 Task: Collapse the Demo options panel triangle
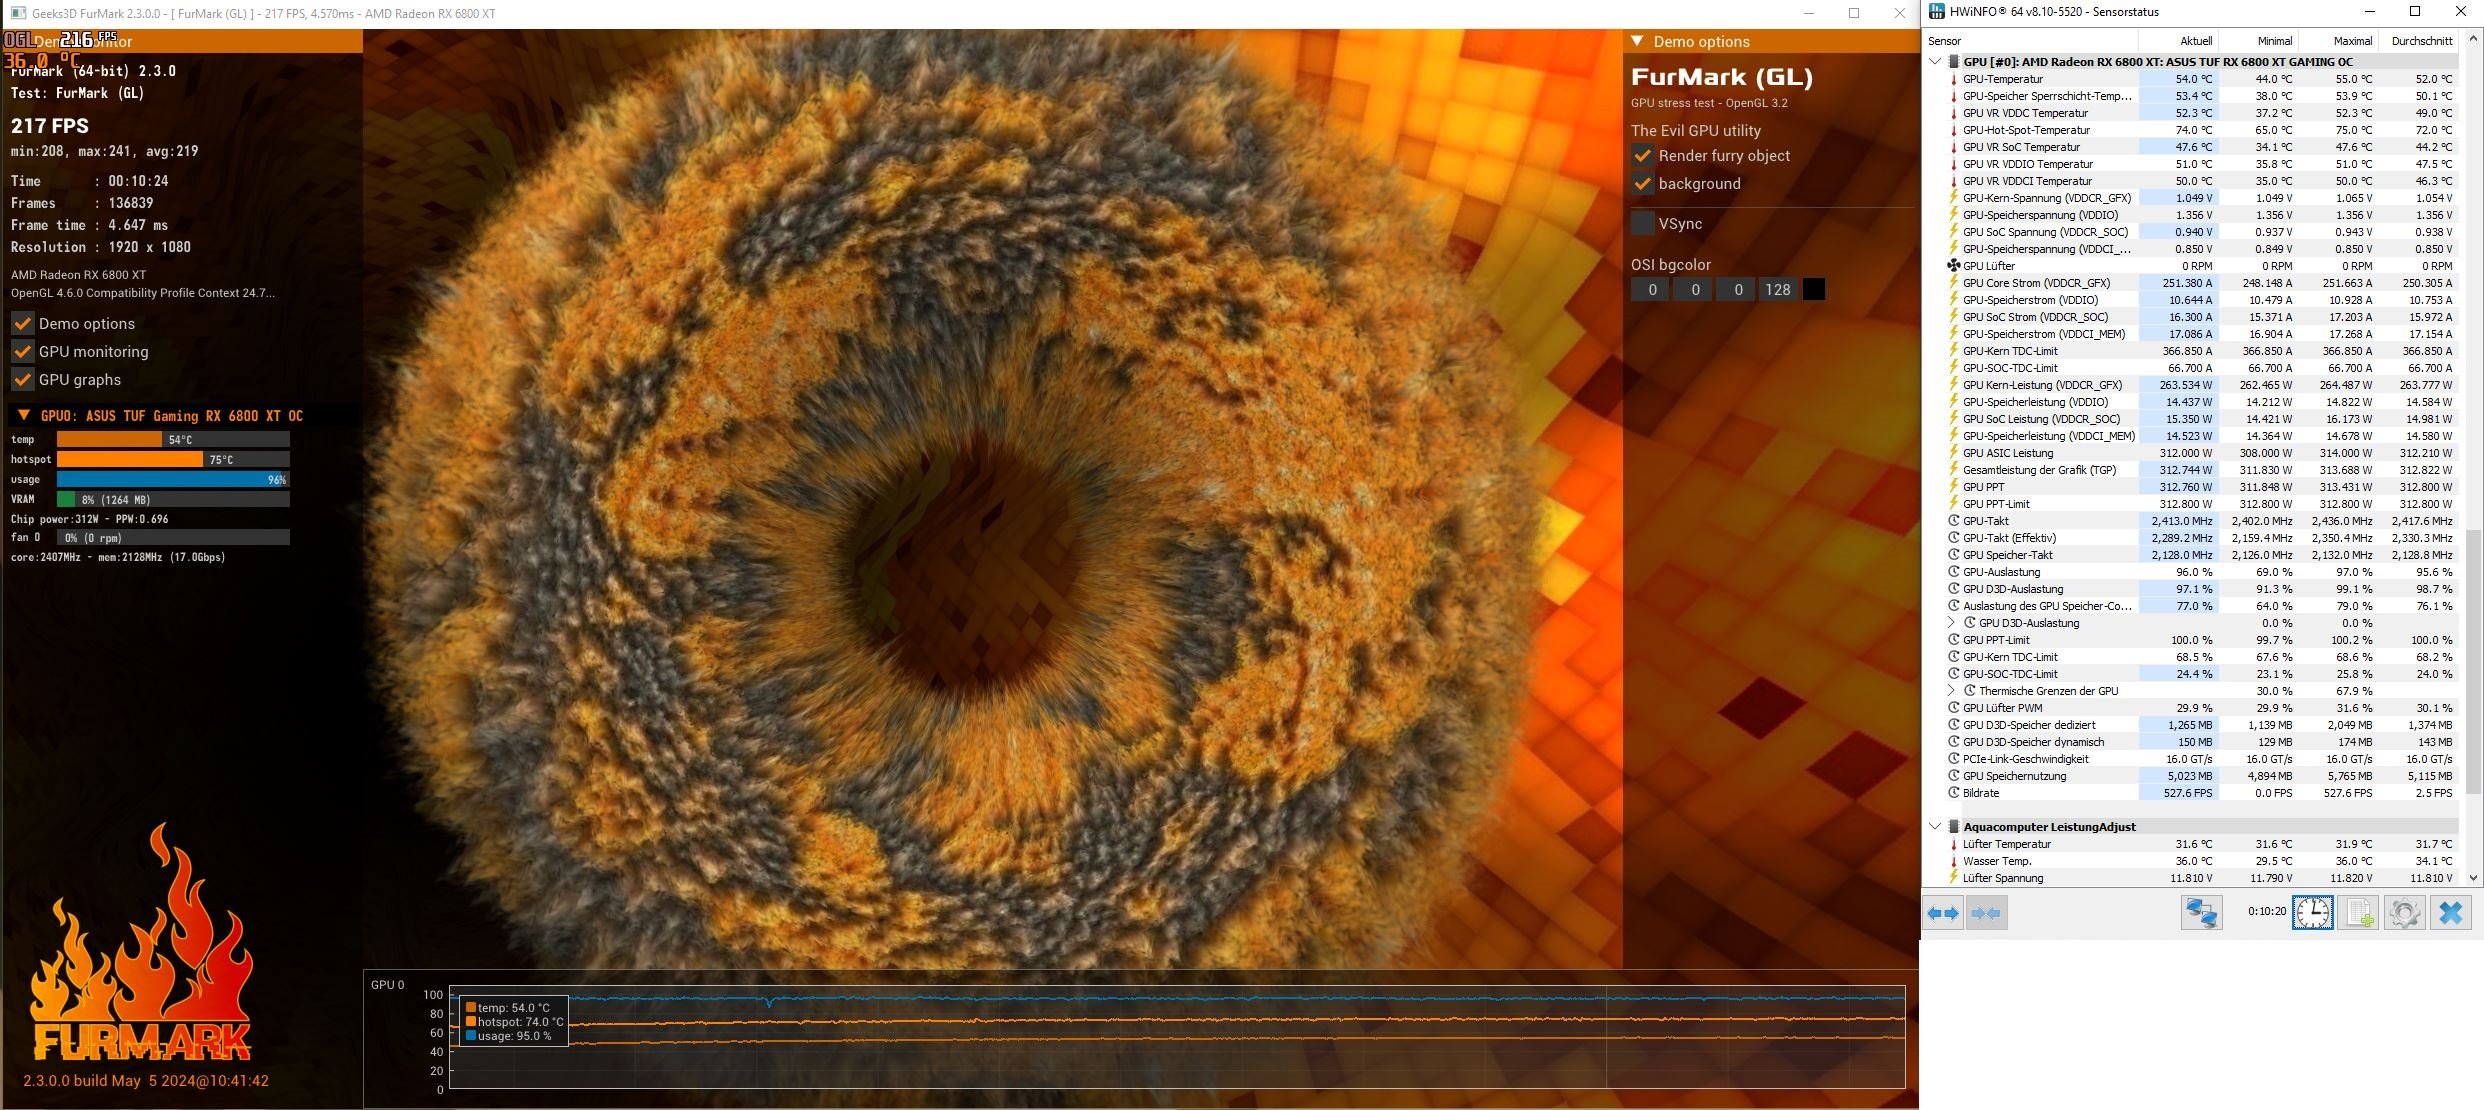pyautogui.click(x=1637, y=41)
